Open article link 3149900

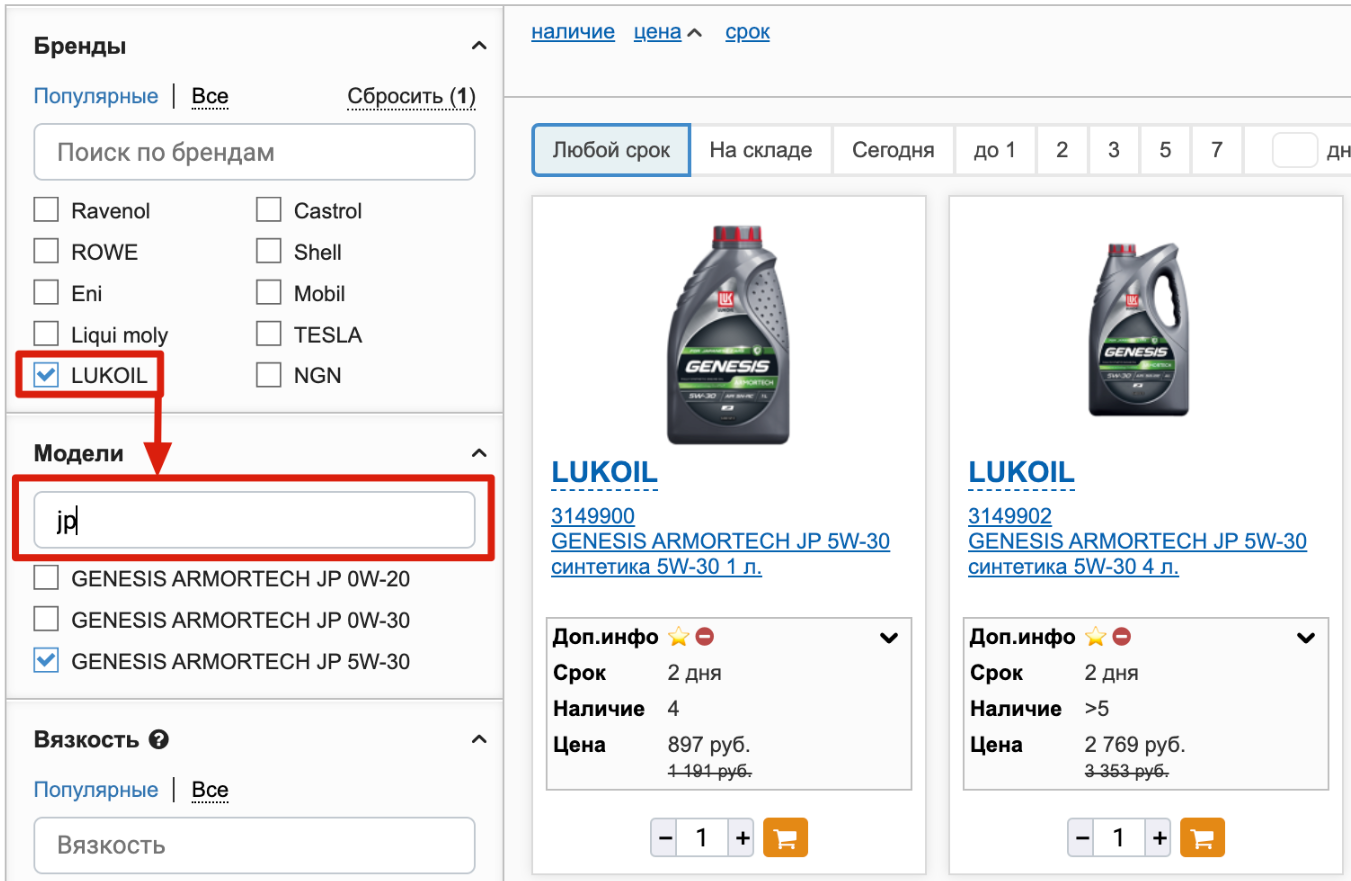593,516
